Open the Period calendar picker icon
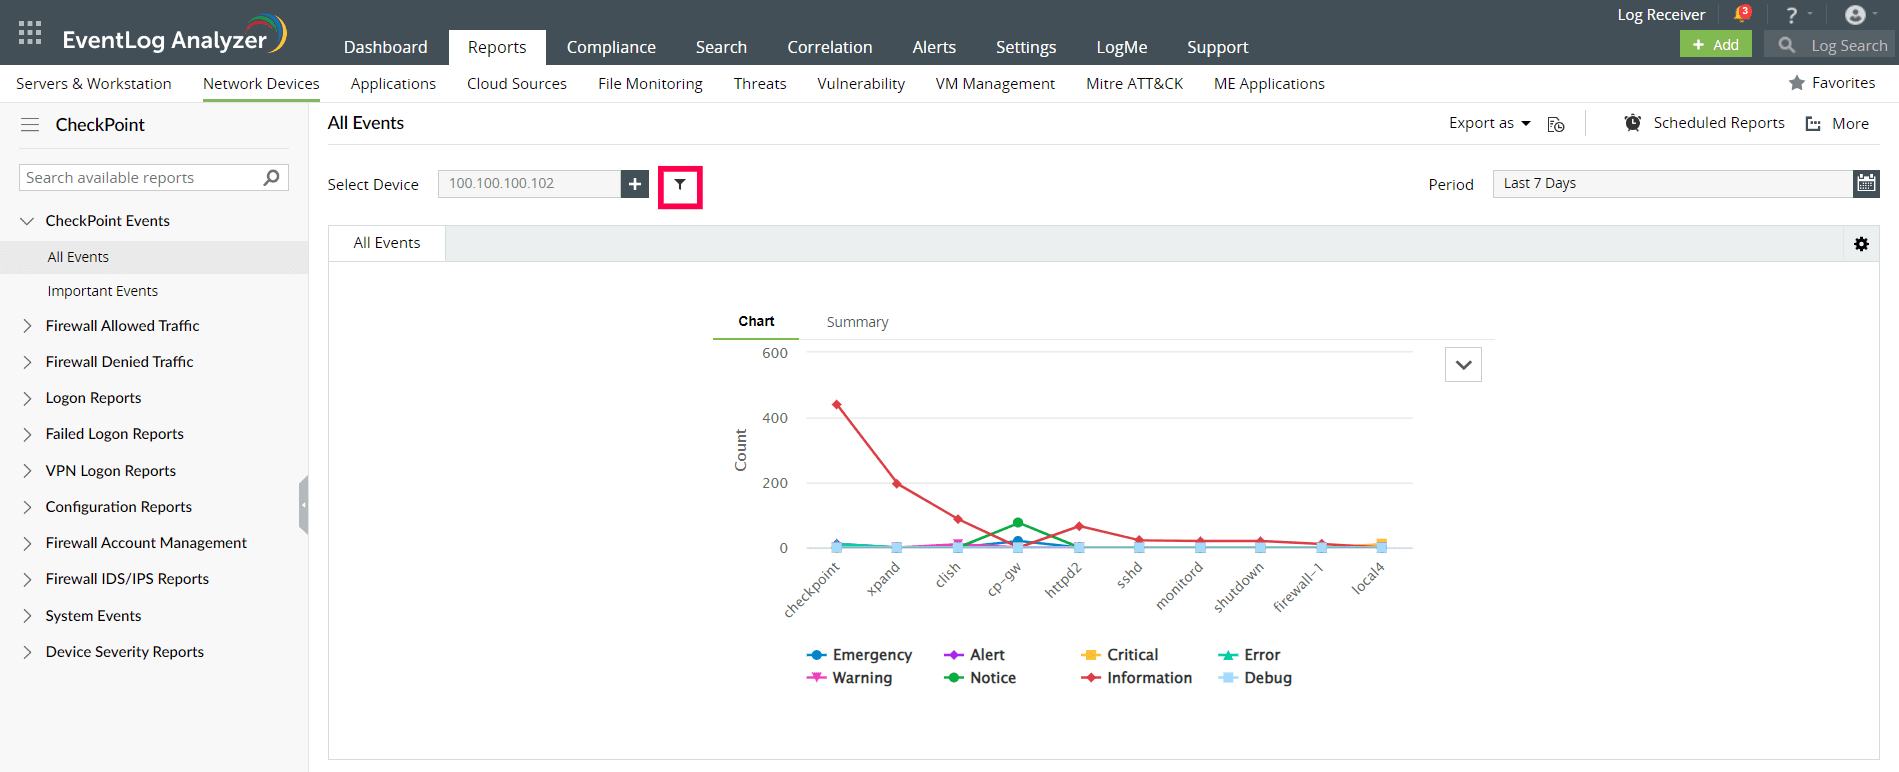The height and width of the screenshot is (772, 1899). tap(1866, 183)
